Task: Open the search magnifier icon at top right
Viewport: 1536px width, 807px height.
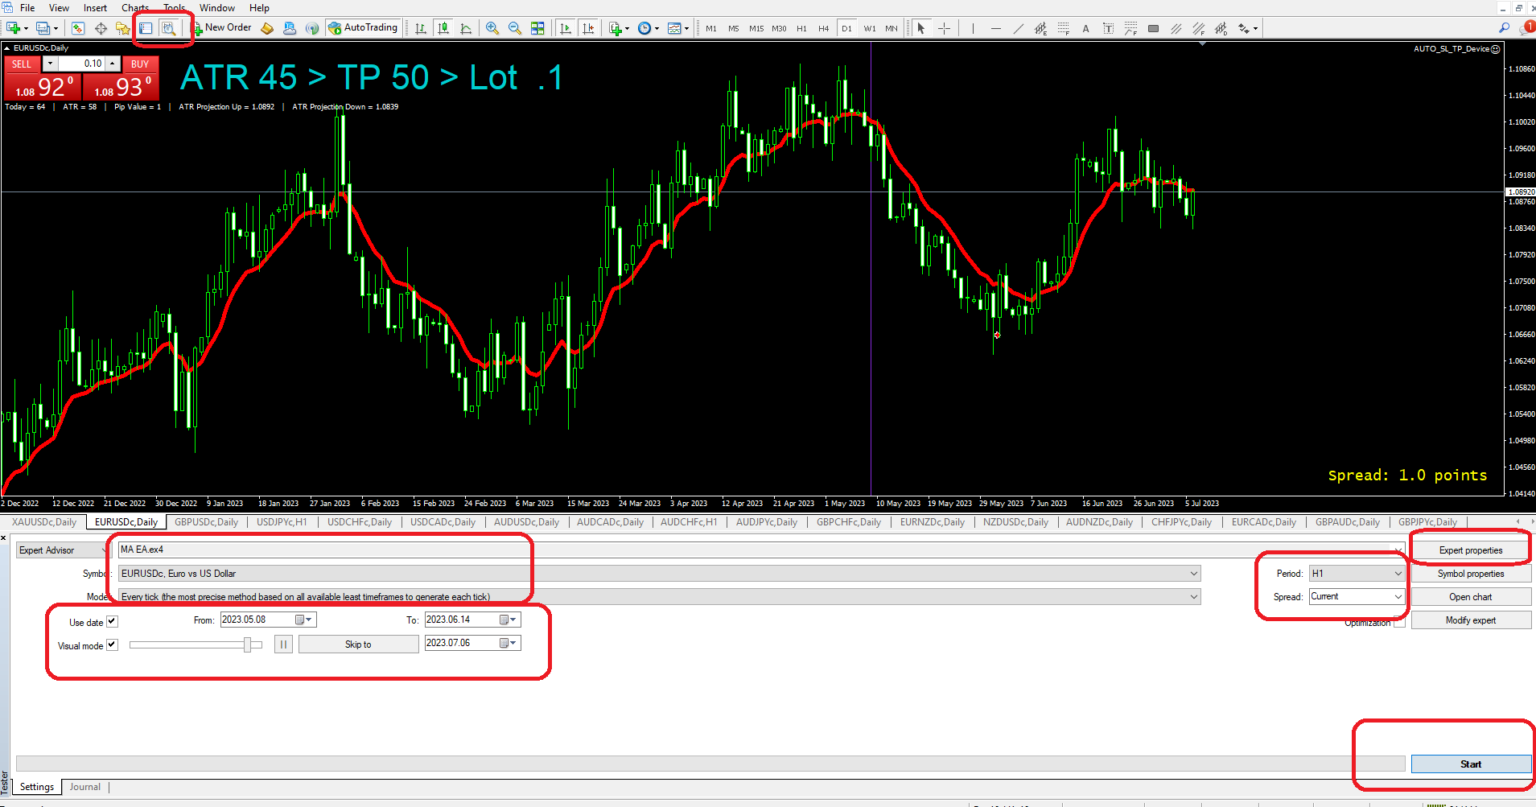Action: coord(1504,28)
